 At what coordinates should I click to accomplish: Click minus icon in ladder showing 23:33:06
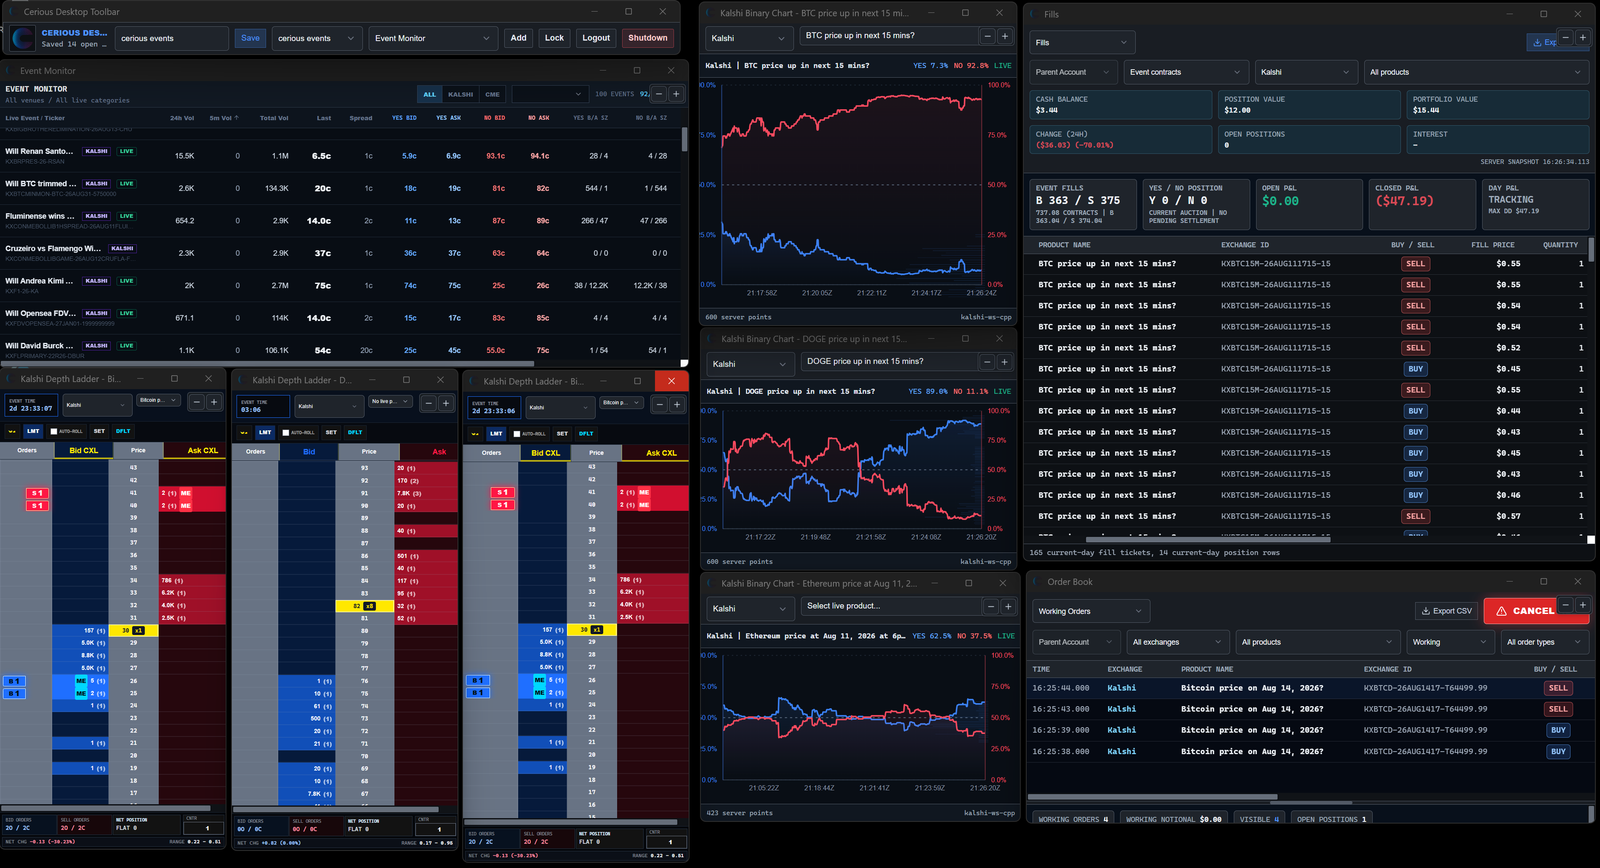(x=660, y=404)
